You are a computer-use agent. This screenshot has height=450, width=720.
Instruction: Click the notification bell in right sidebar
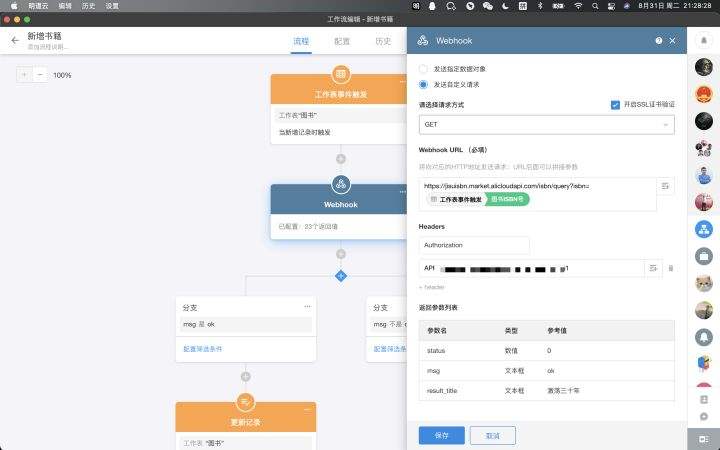click(704, 337)
